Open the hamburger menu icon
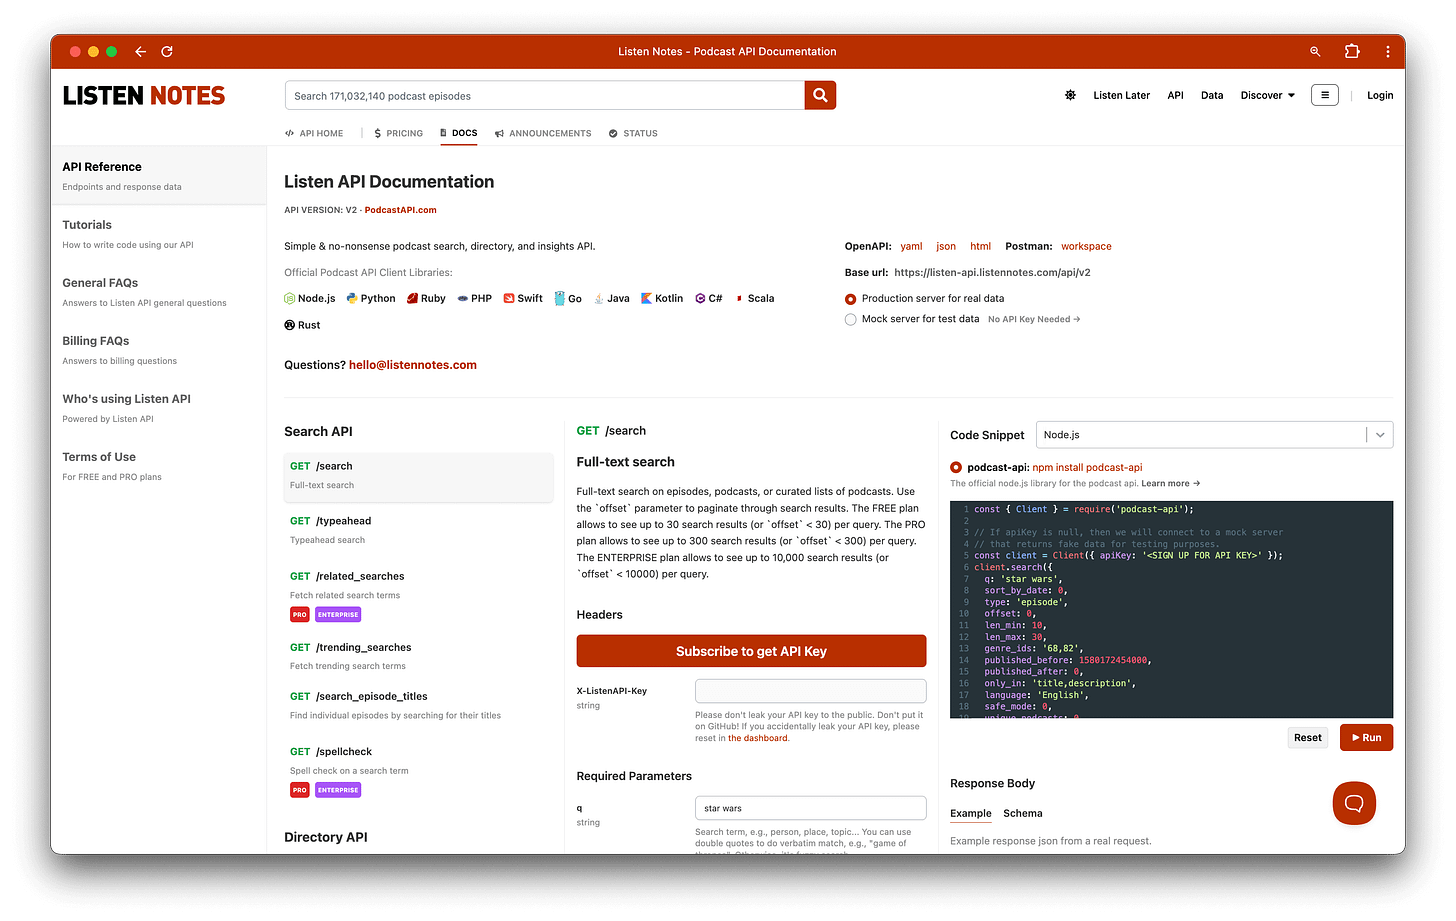This screenshot has width=1456, height=921. pyautogui.click(x=1325, y=95)
